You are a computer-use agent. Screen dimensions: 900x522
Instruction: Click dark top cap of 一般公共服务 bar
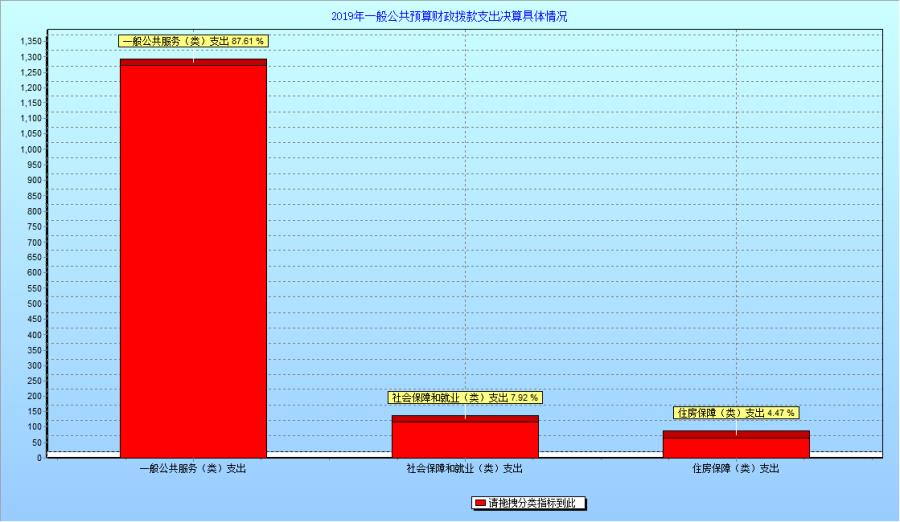coord(193,62)
